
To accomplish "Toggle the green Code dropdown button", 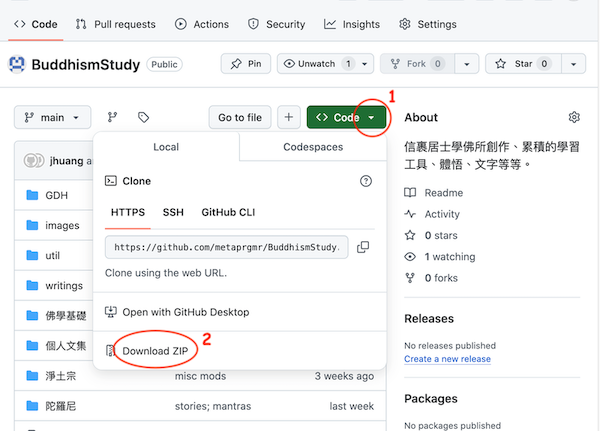I will click(x=346, y=117).
